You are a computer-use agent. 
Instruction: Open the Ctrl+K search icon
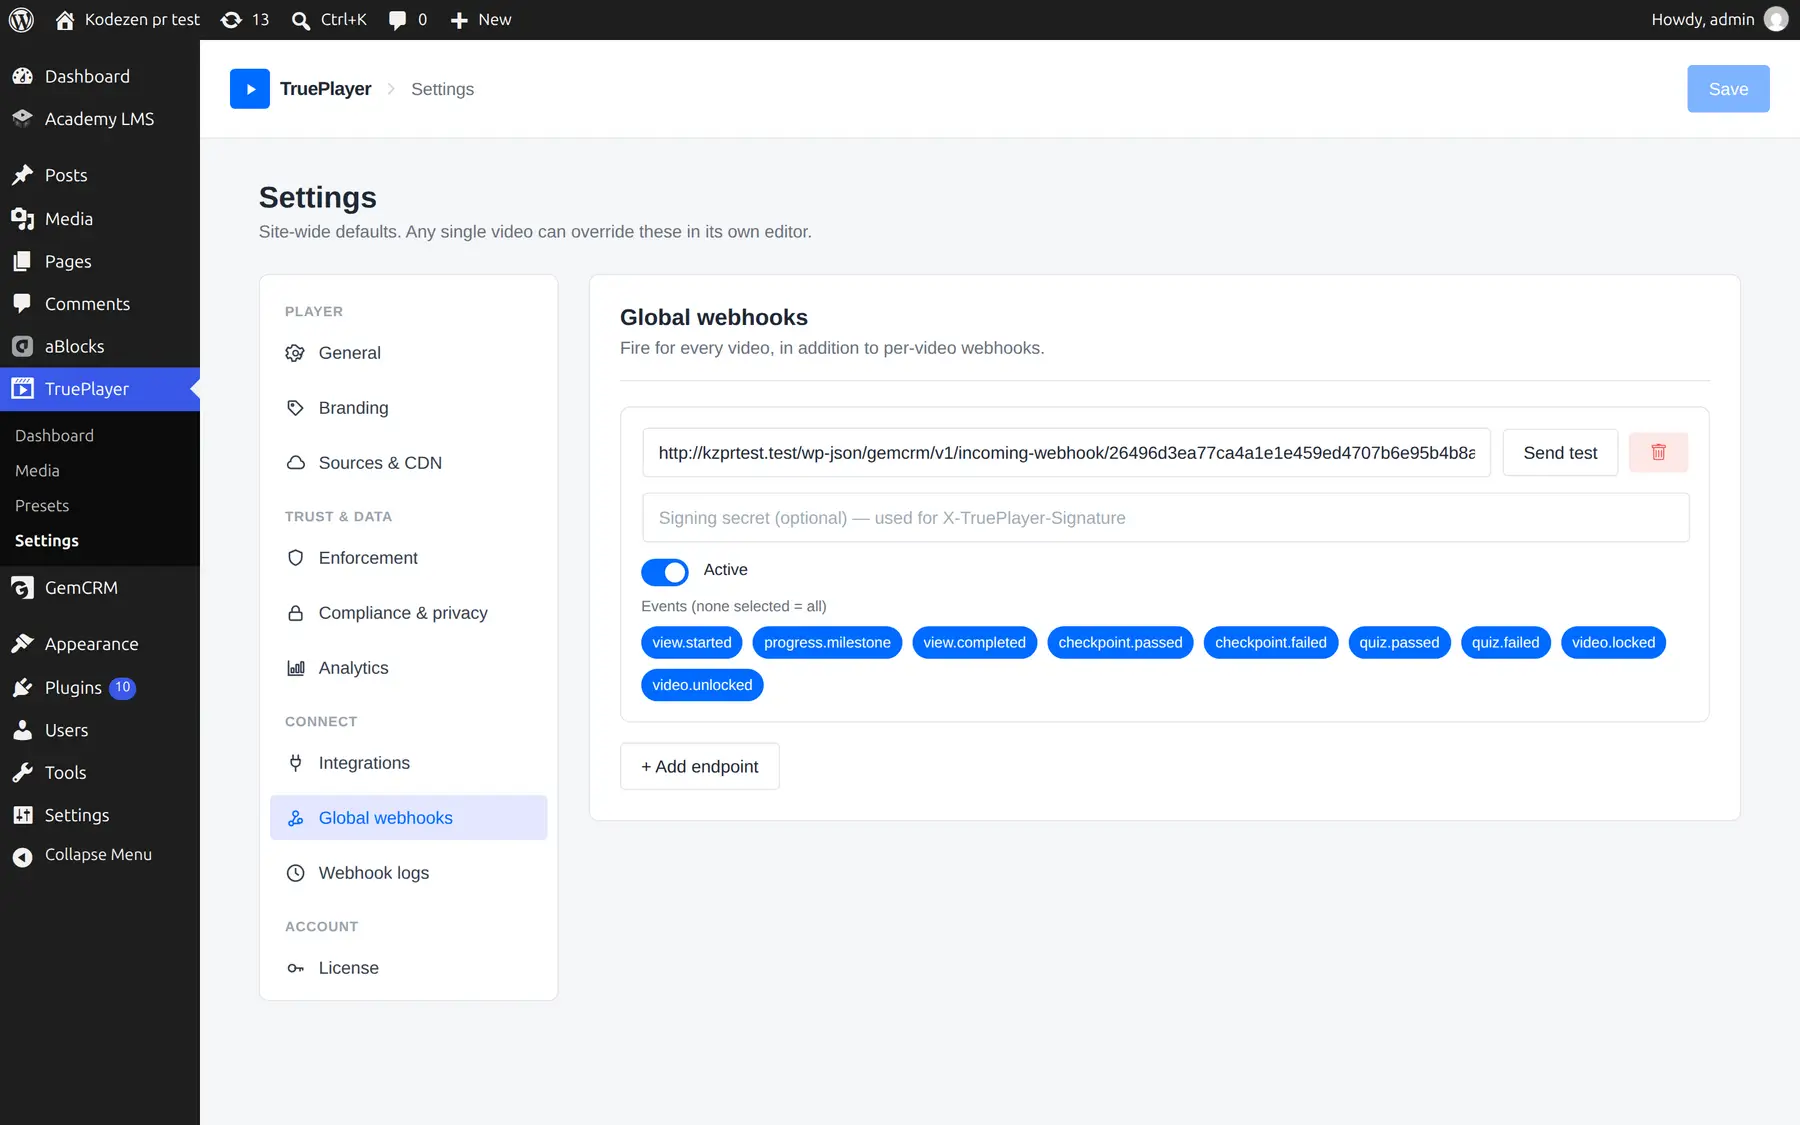point(300,20)
